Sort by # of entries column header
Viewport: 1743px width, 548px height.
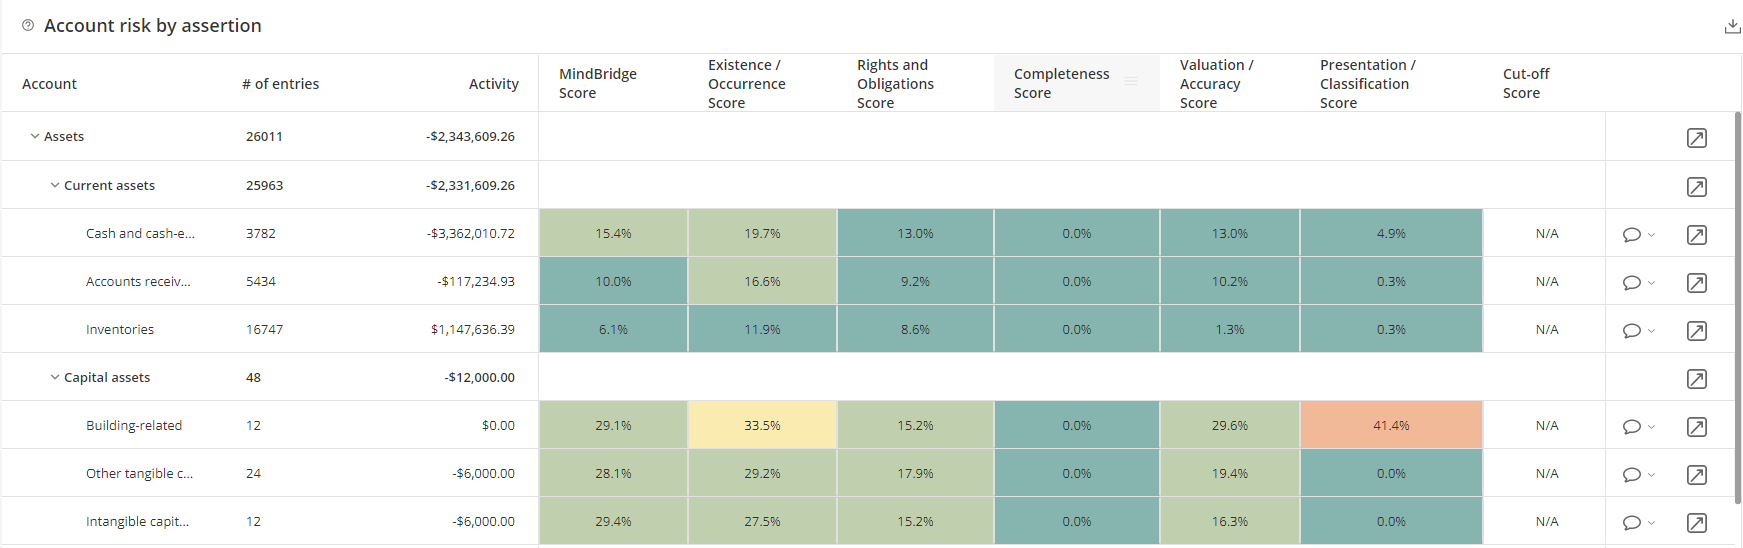pos(280,84)
